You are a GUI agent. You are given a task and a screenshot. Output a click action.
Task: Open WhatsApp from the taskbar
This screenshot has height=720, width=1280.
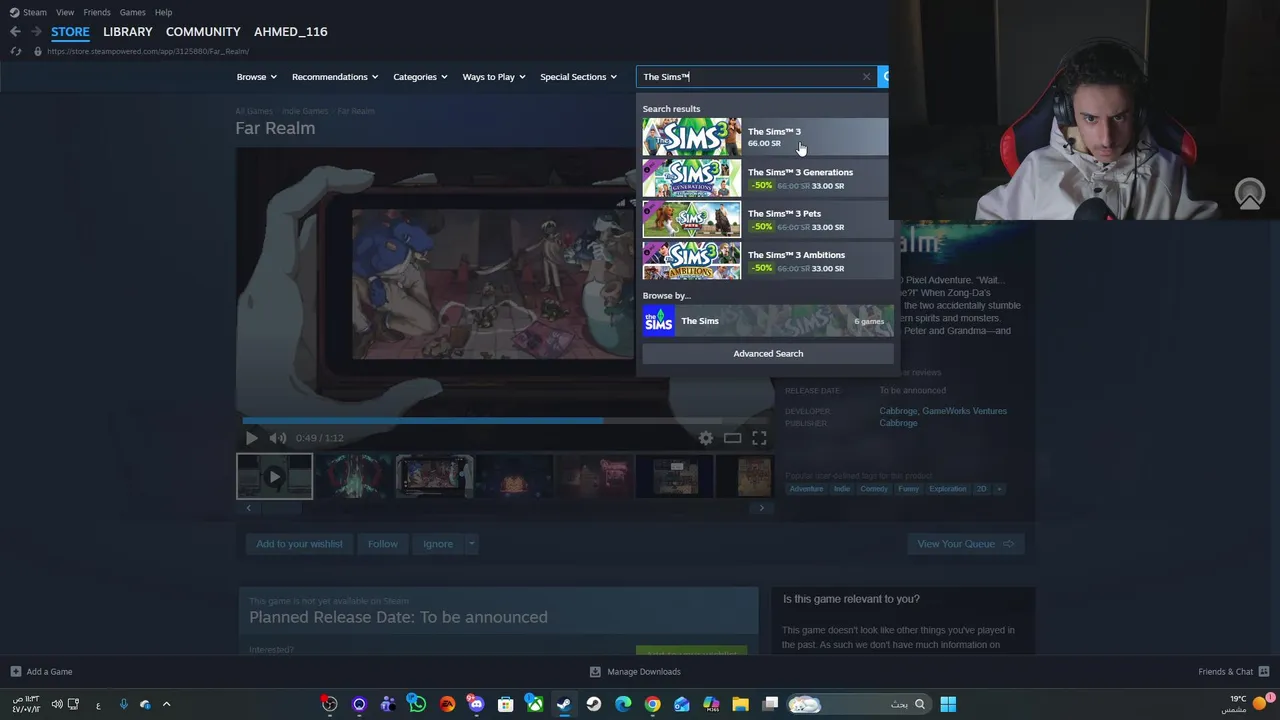[417, 704]
